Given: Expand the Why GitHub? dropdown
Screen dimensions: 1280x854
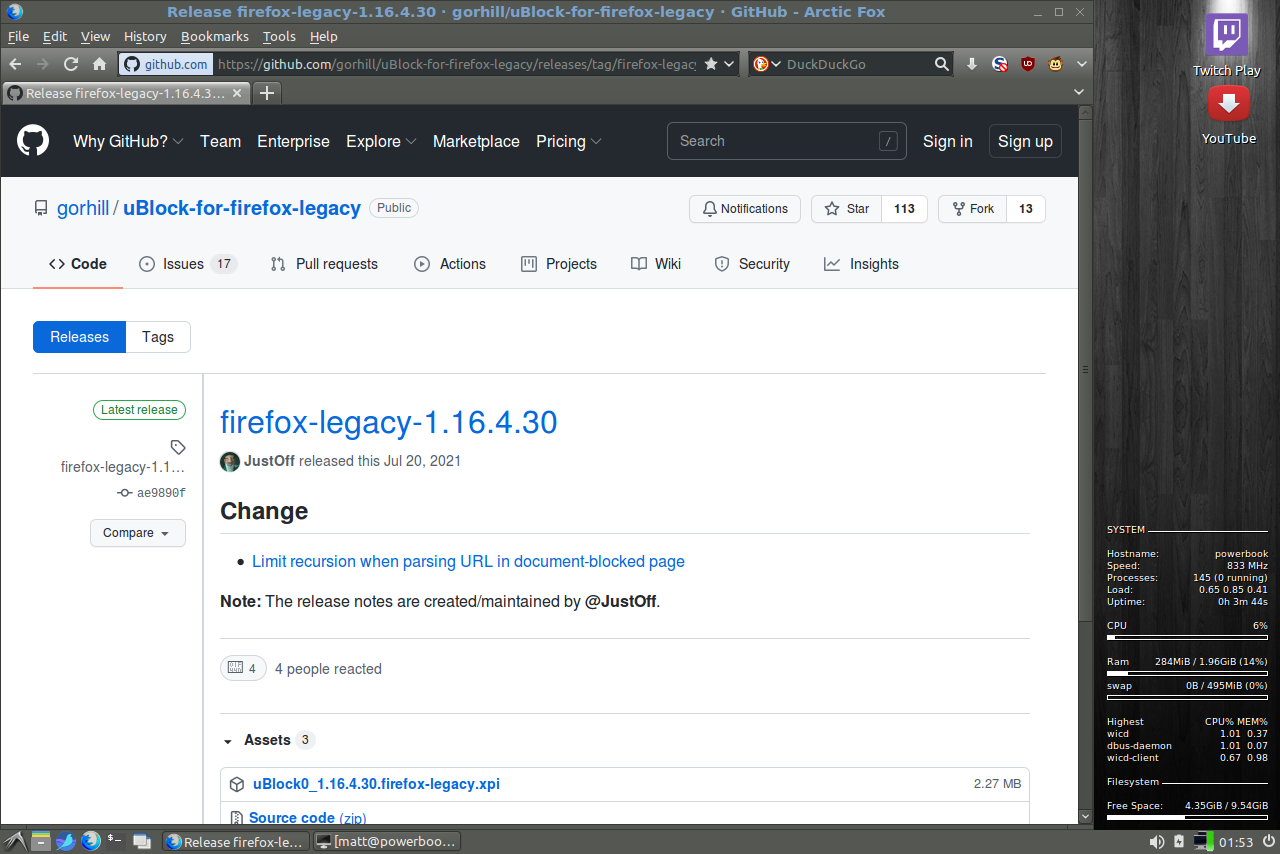Looking at the screenshot, I should point(128,142).
